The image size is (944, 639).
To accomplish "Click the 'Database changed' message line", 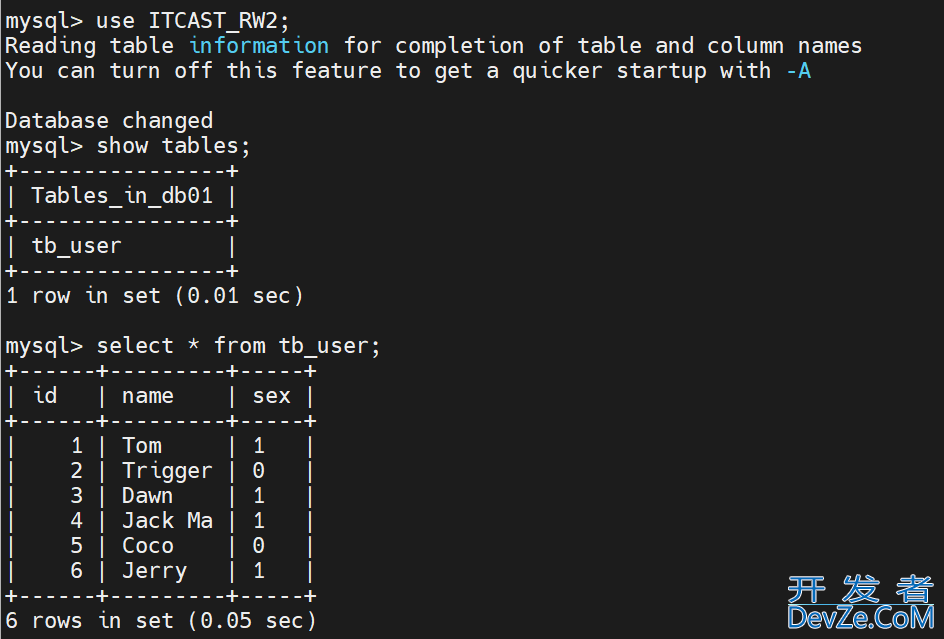I will tap(109, 120).
